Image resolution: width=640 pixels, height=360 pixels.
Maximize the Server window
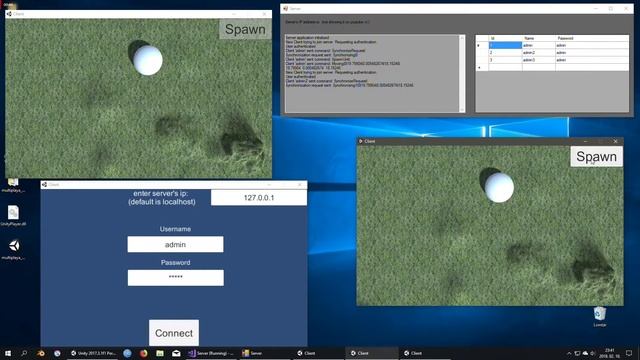611,8
